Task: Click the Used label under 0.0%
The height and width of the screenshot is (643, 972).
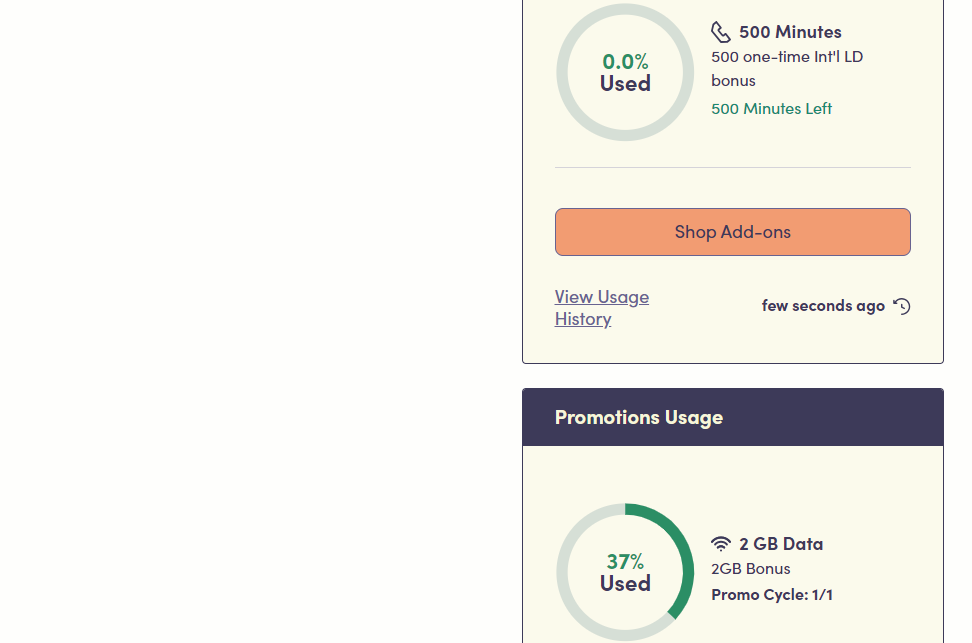Action: pyautogui.click(x=625, y=84)
